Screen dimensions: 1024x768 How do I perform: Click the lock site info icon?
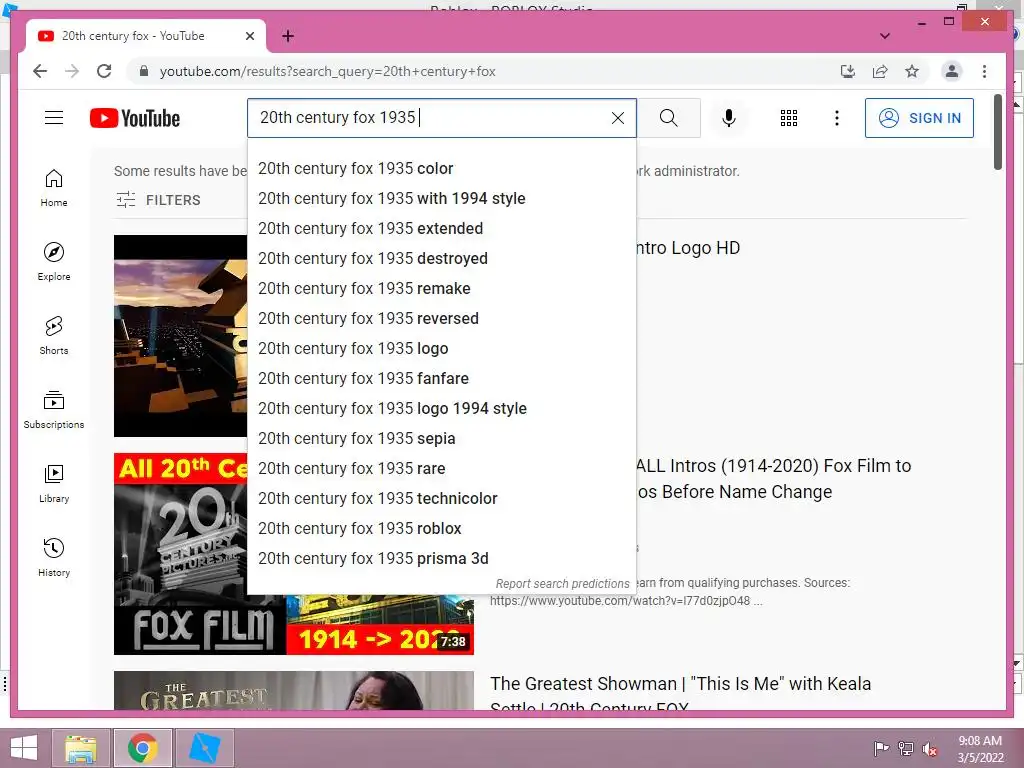point(144,71)
